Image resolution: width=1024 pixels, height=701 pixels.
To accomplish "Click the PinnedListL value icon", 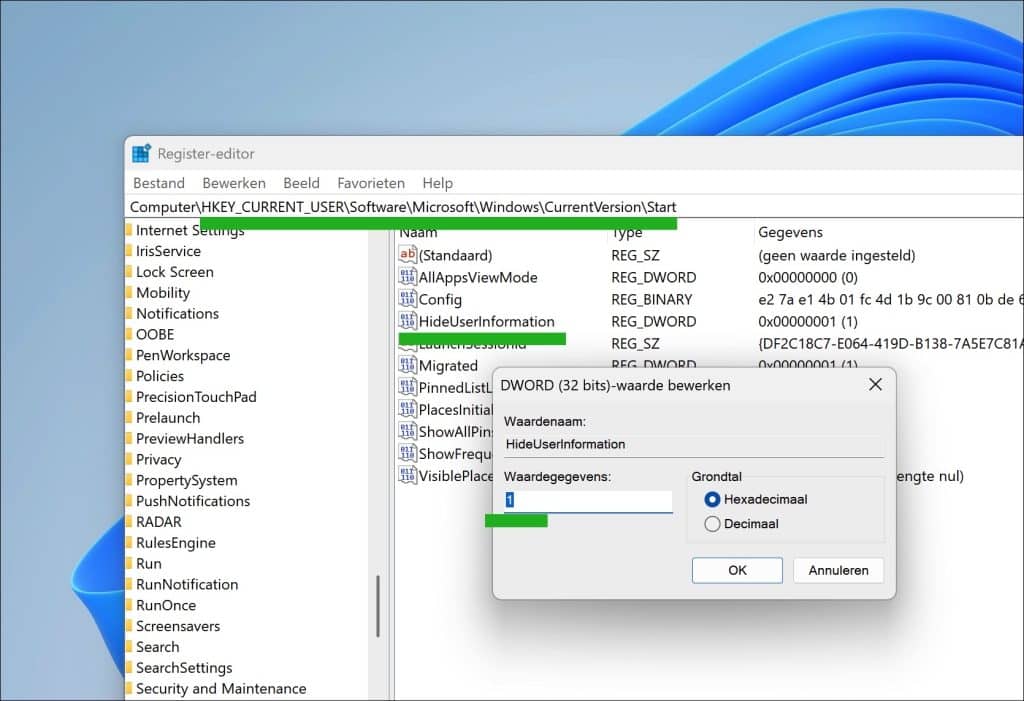I will pos(408,387).
